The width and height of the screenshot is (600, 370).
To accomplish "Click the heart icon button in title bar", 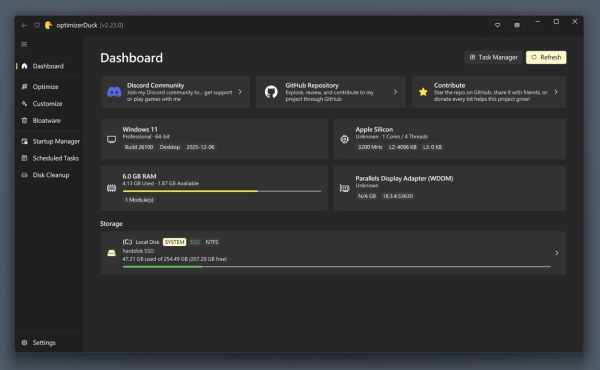I will point(497,25).
